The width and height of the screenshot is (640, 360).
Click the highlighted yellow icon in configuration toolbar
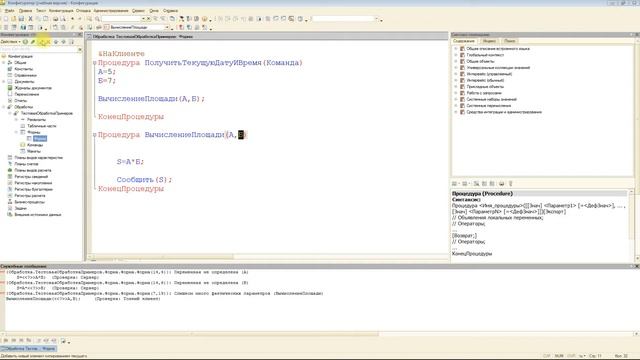(x=42, y=42)
